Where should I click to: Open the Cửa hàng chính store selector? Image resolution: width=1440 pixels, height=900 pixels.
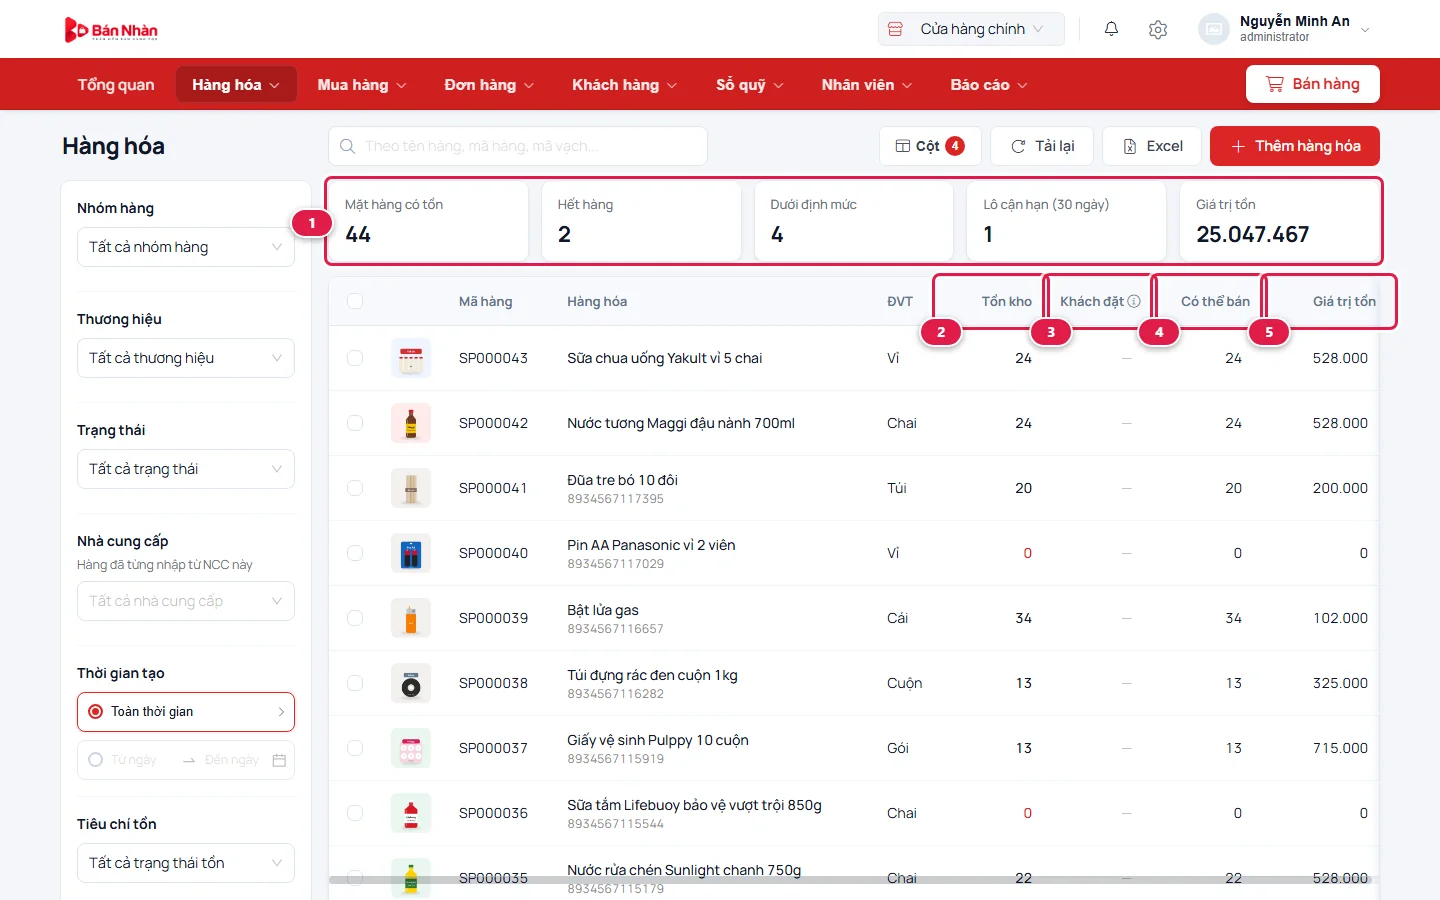[971, 29]
